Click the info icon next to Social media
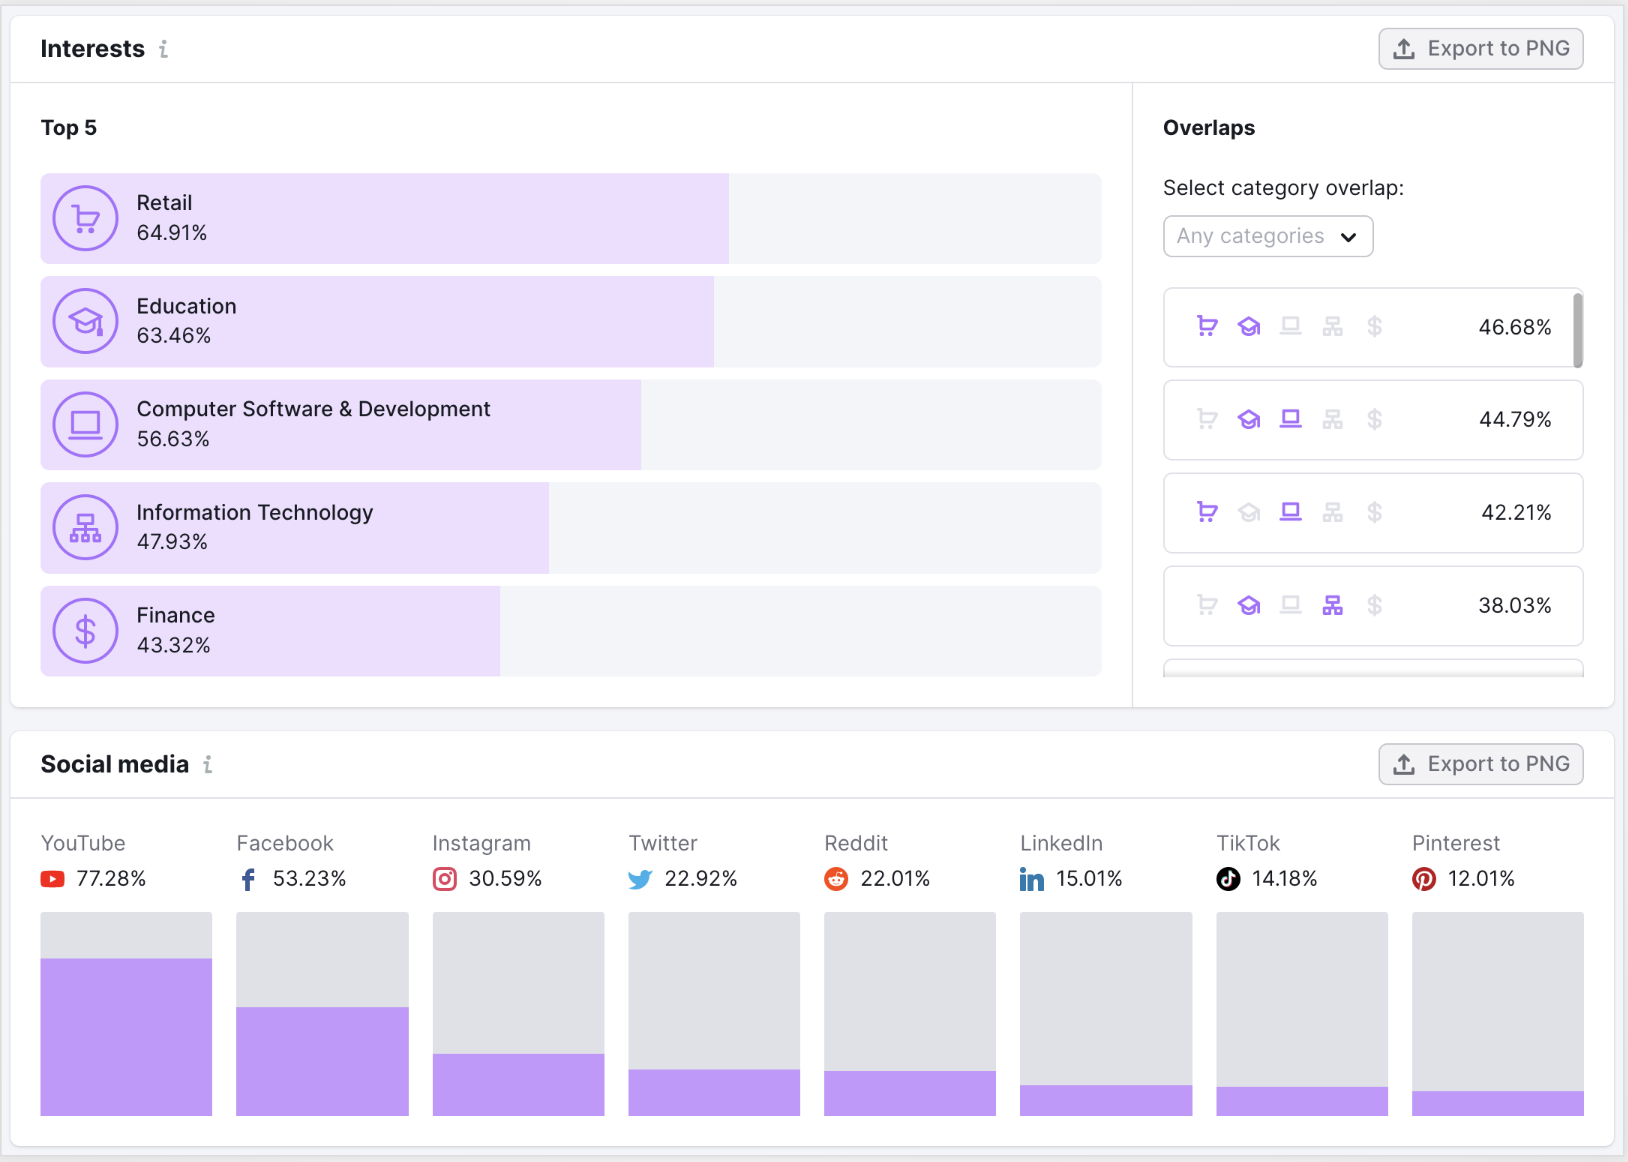This screenshot has height=1162, width=1628. pyautogui.click(x=208, y=765)
